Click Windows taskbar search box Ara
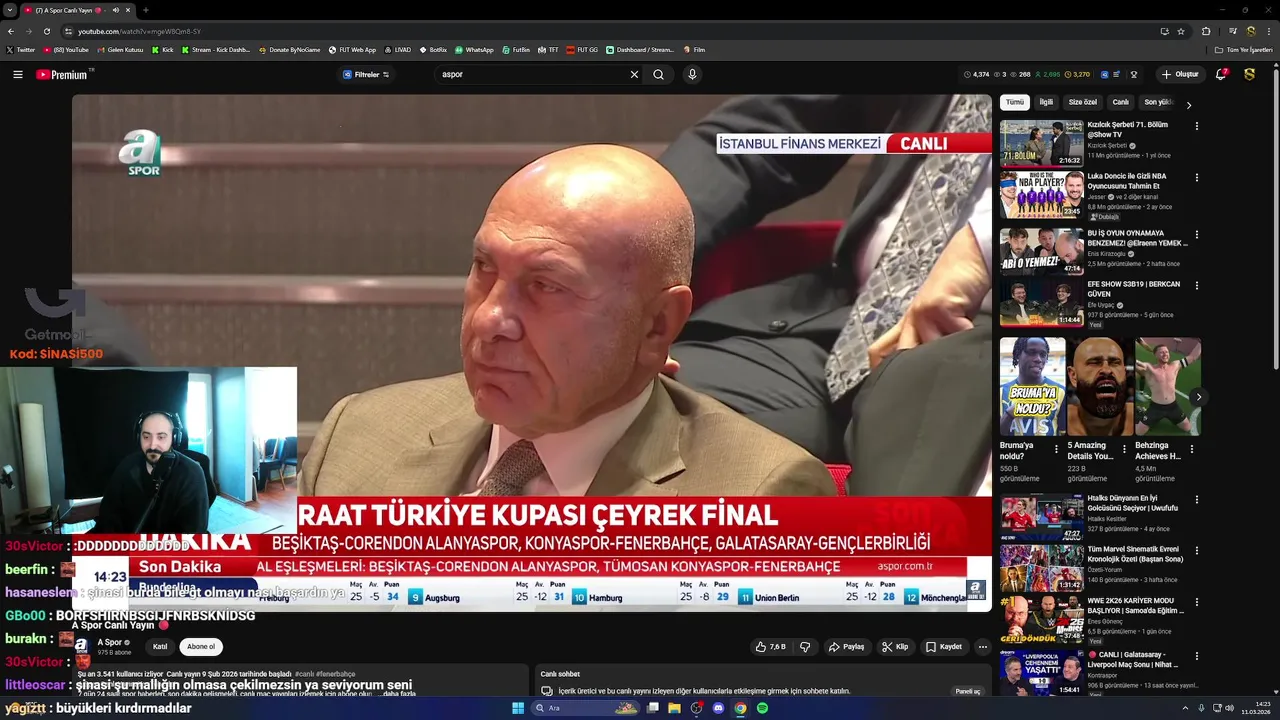The width and height of the screenshot is (1280, 720). pyautogui.click(x=585, y=708)
